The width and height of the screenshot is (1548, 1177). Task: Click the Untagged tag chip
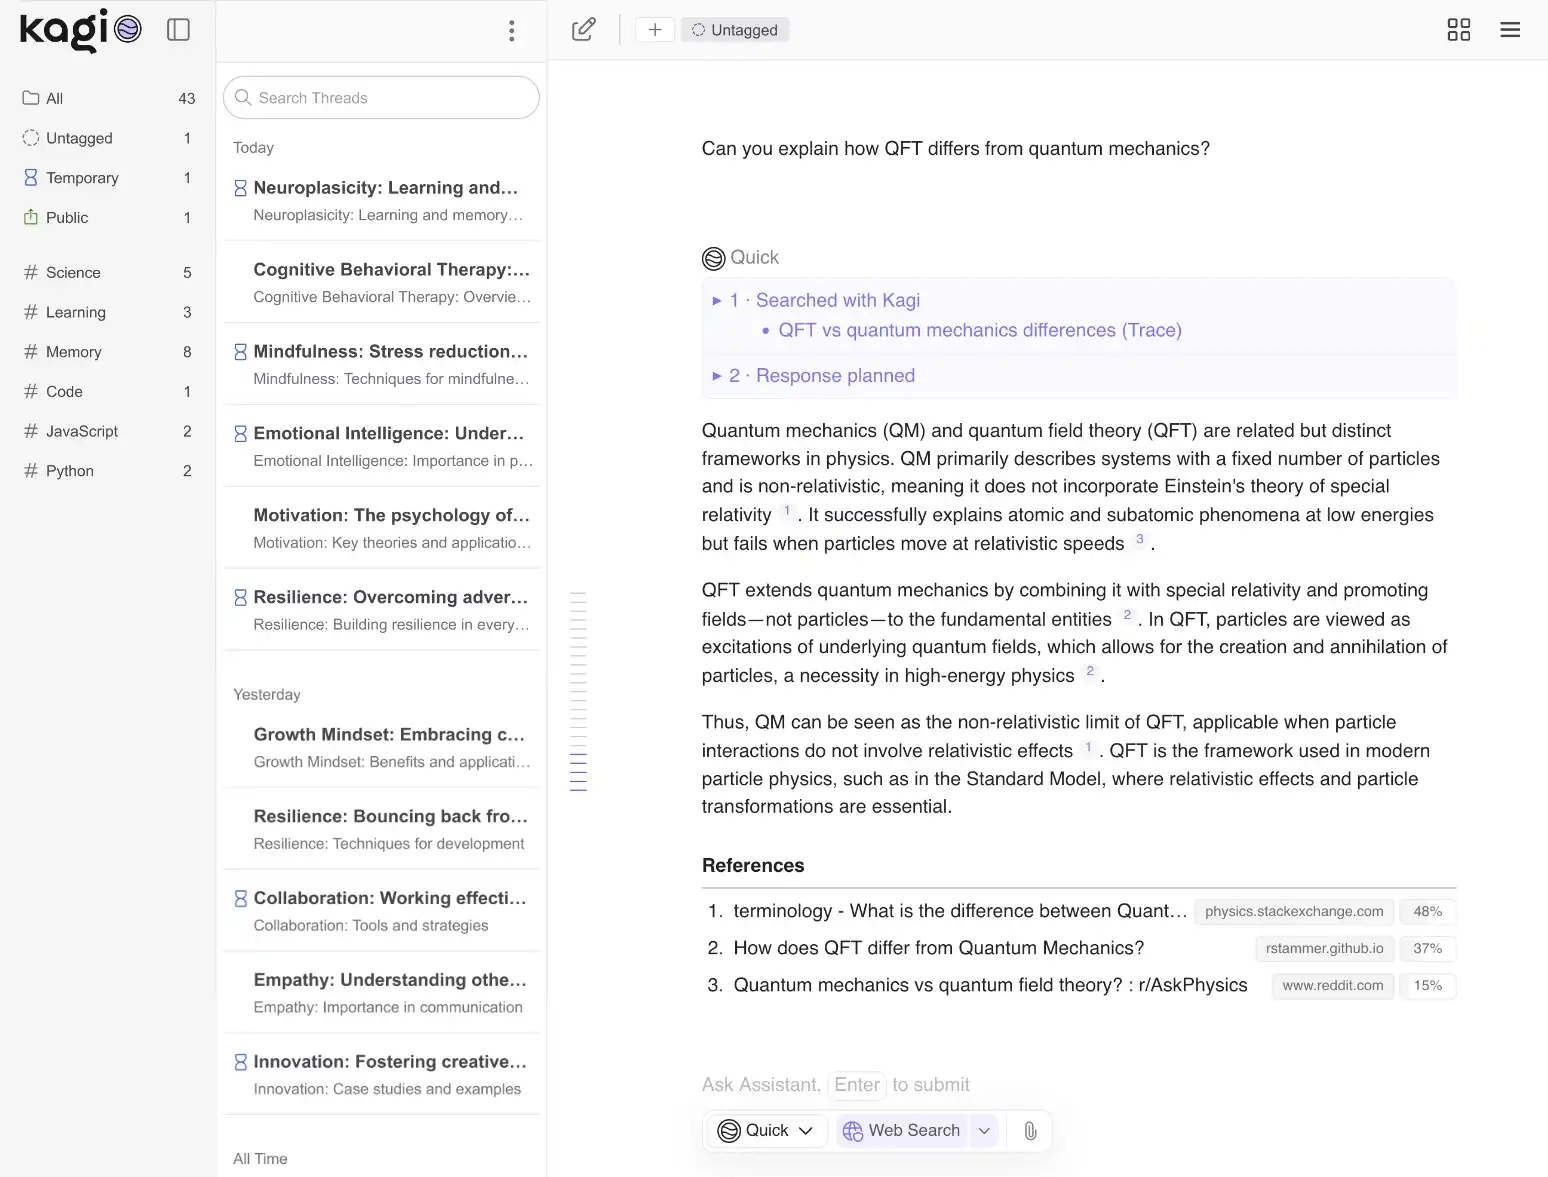pos(735,30)
